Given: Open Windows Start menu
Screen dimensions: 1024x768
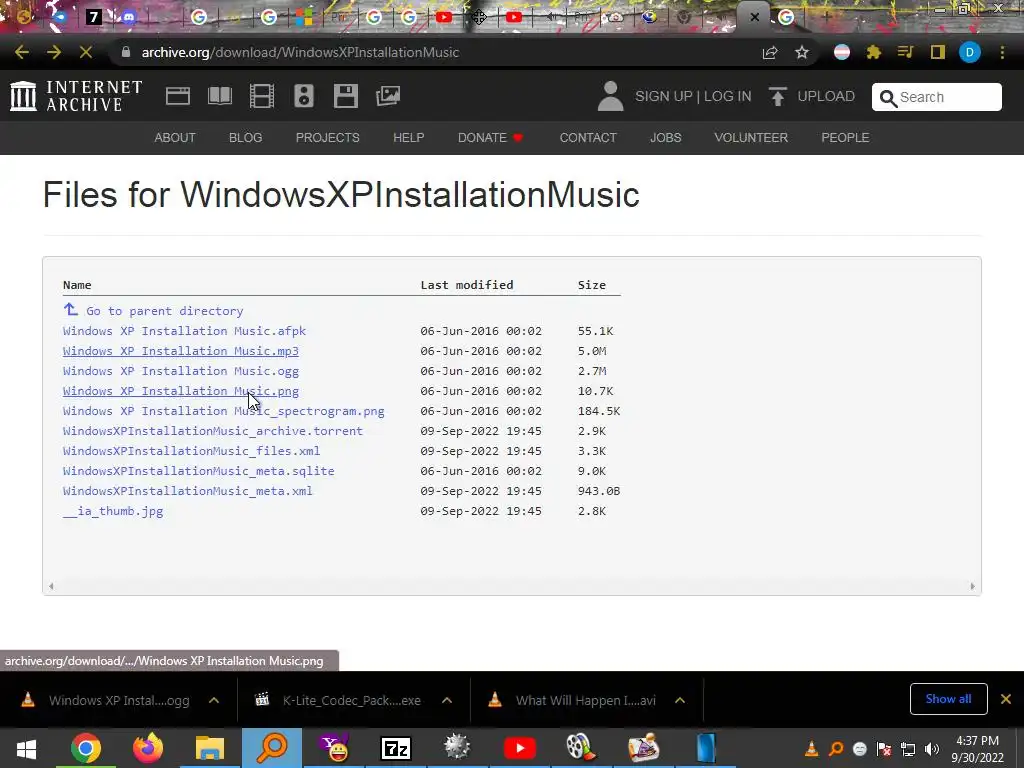Looking at the screenshot, I should coord(26,748).
